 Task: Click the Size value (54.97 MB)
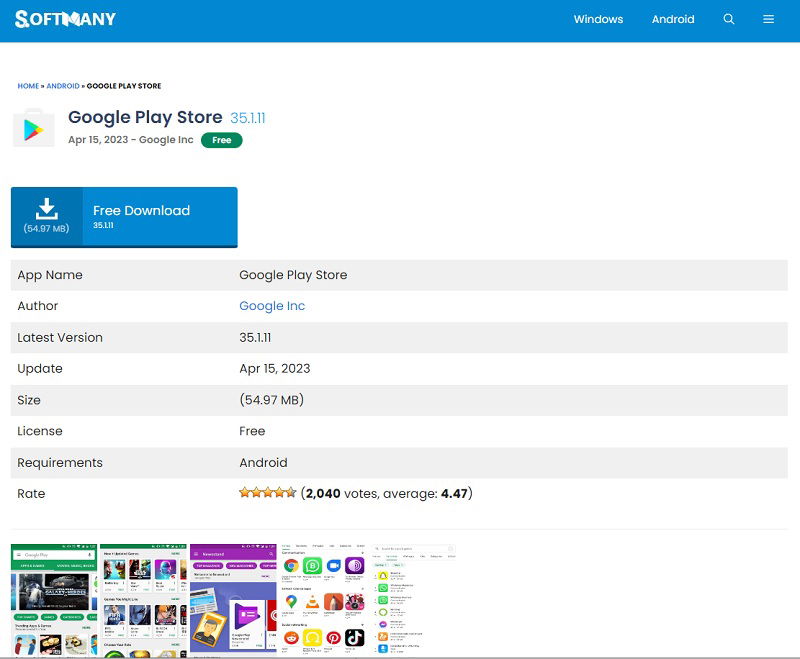[x=271, y=400]
